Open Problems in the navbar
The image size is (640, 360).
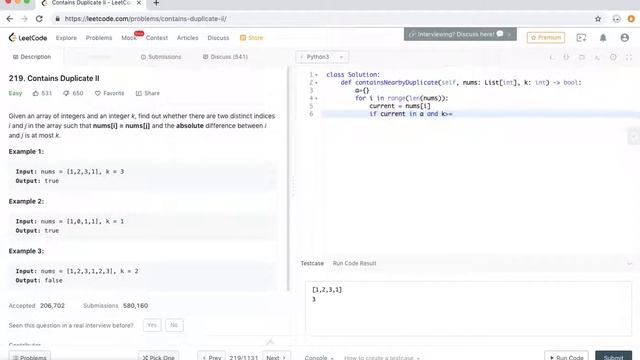point(99,38)
